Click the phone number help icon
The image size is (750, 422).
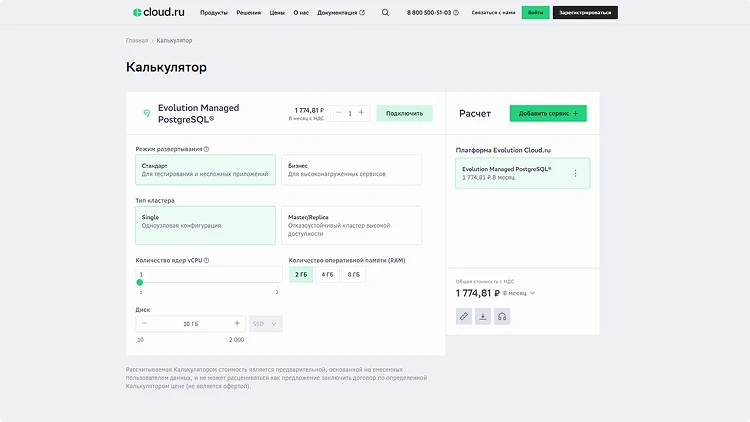(456, 13)
